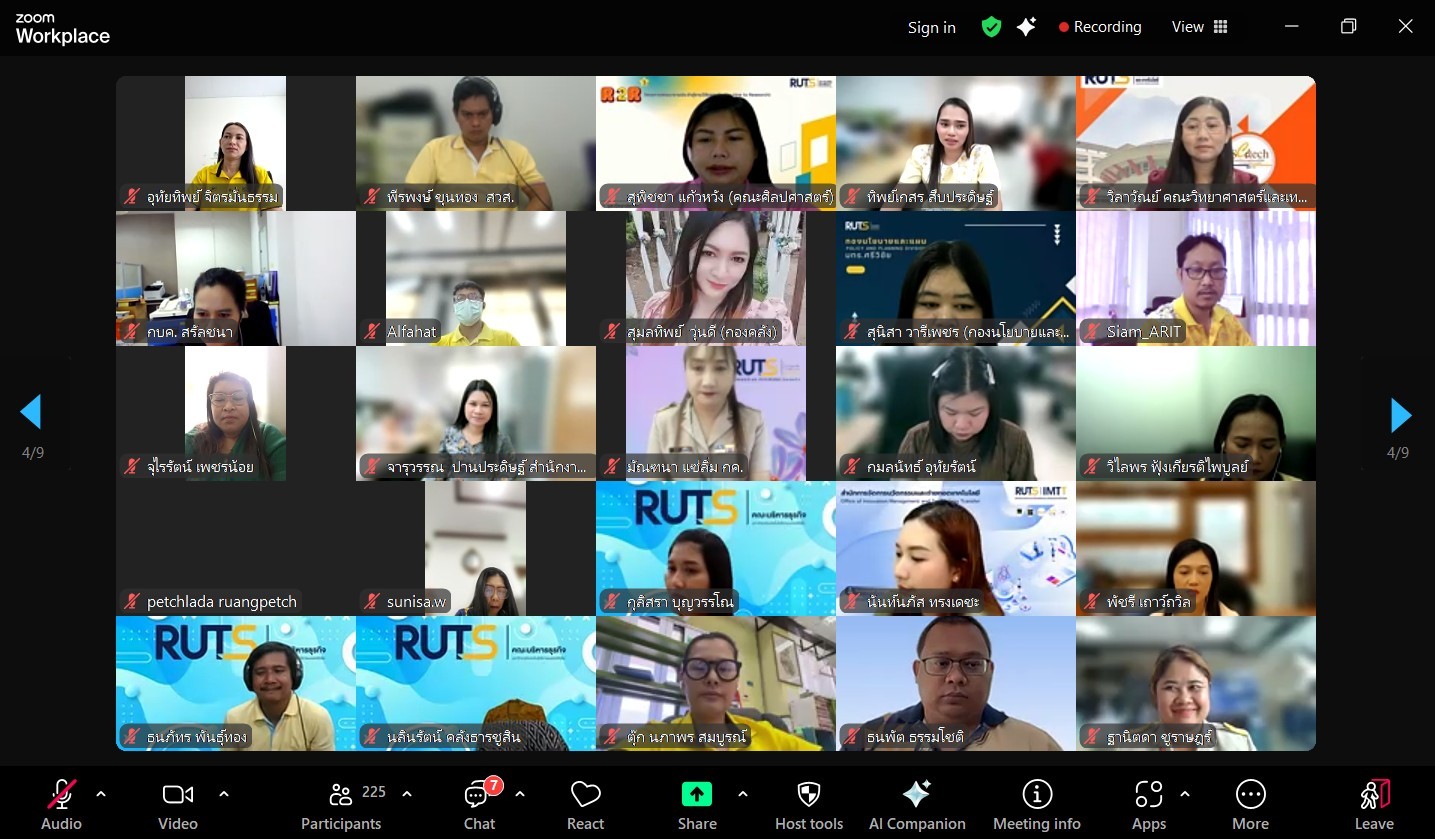Click the Sign in link
Image resolution: width=1435 pixels, height=839 pixels.
pyautogui.click(x=931, y=28)
